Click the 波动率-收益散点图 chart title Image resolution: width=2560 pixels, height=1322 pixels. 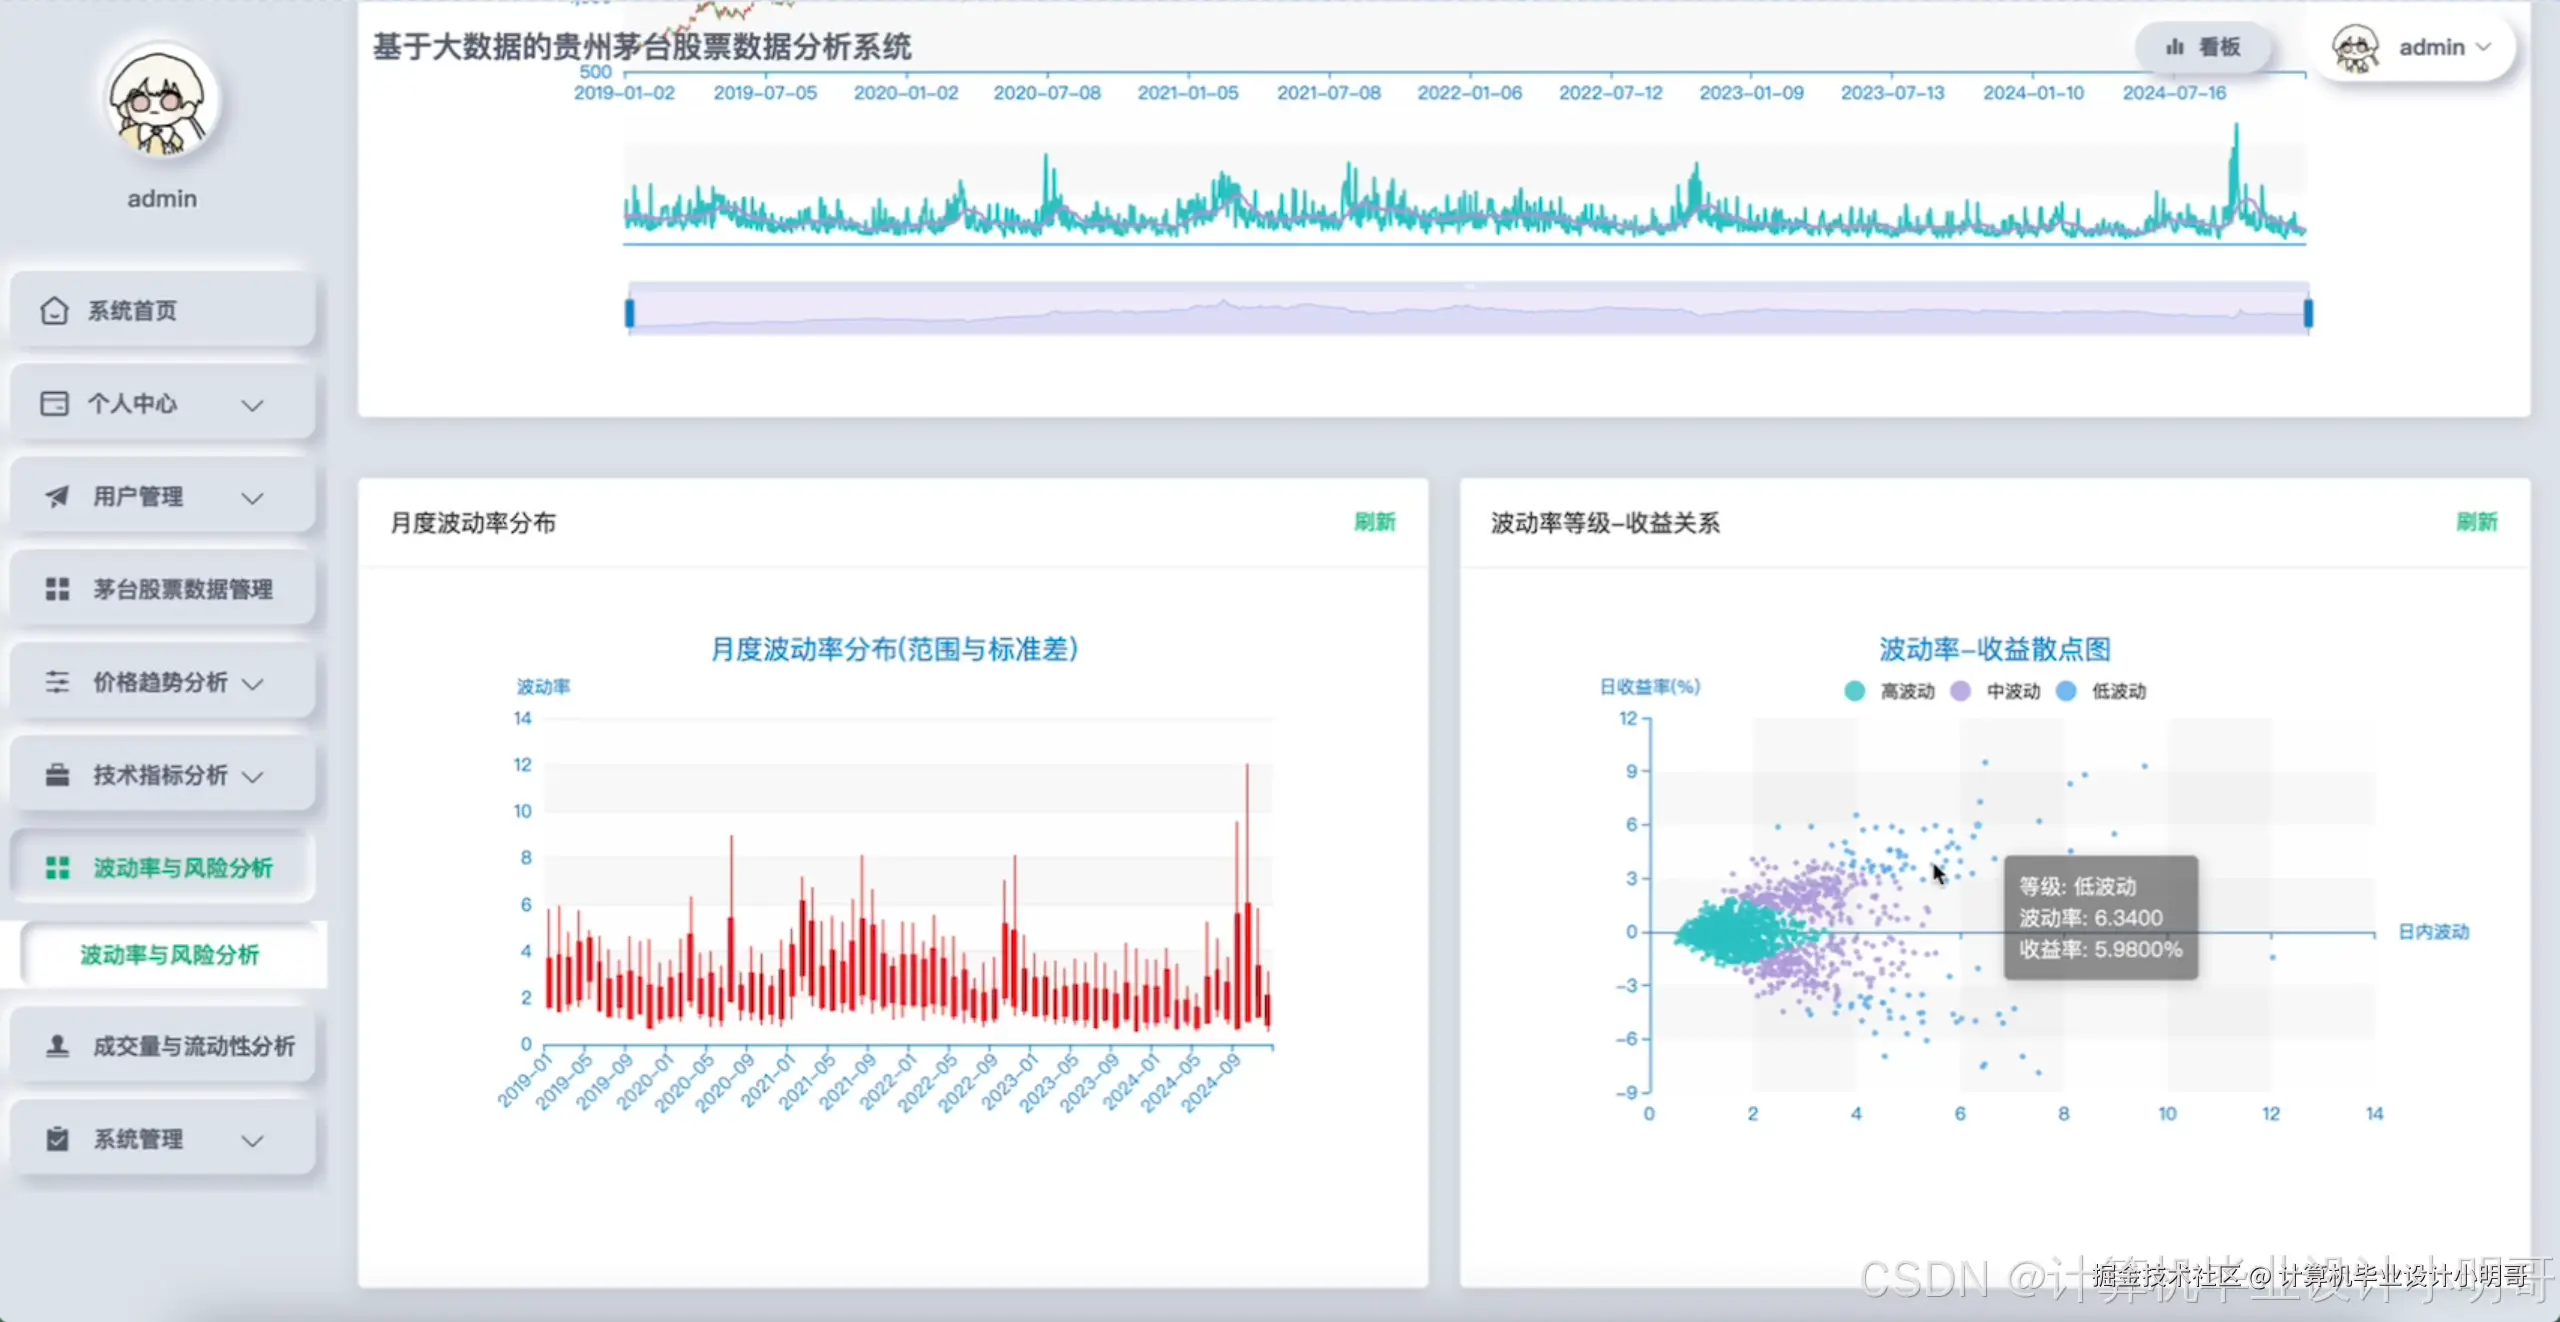click(1995, 649)
